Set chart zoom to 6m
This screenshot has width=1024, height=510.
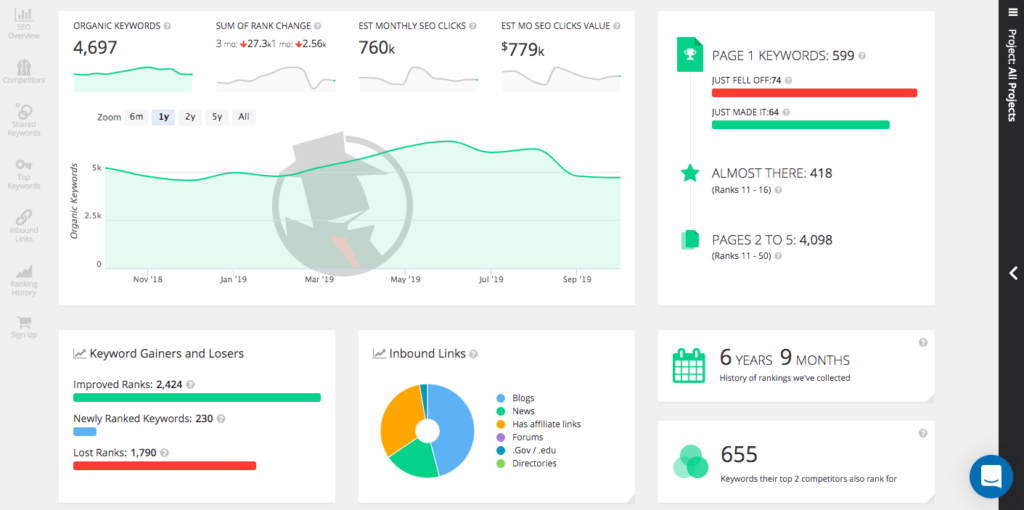coord(136,117)
